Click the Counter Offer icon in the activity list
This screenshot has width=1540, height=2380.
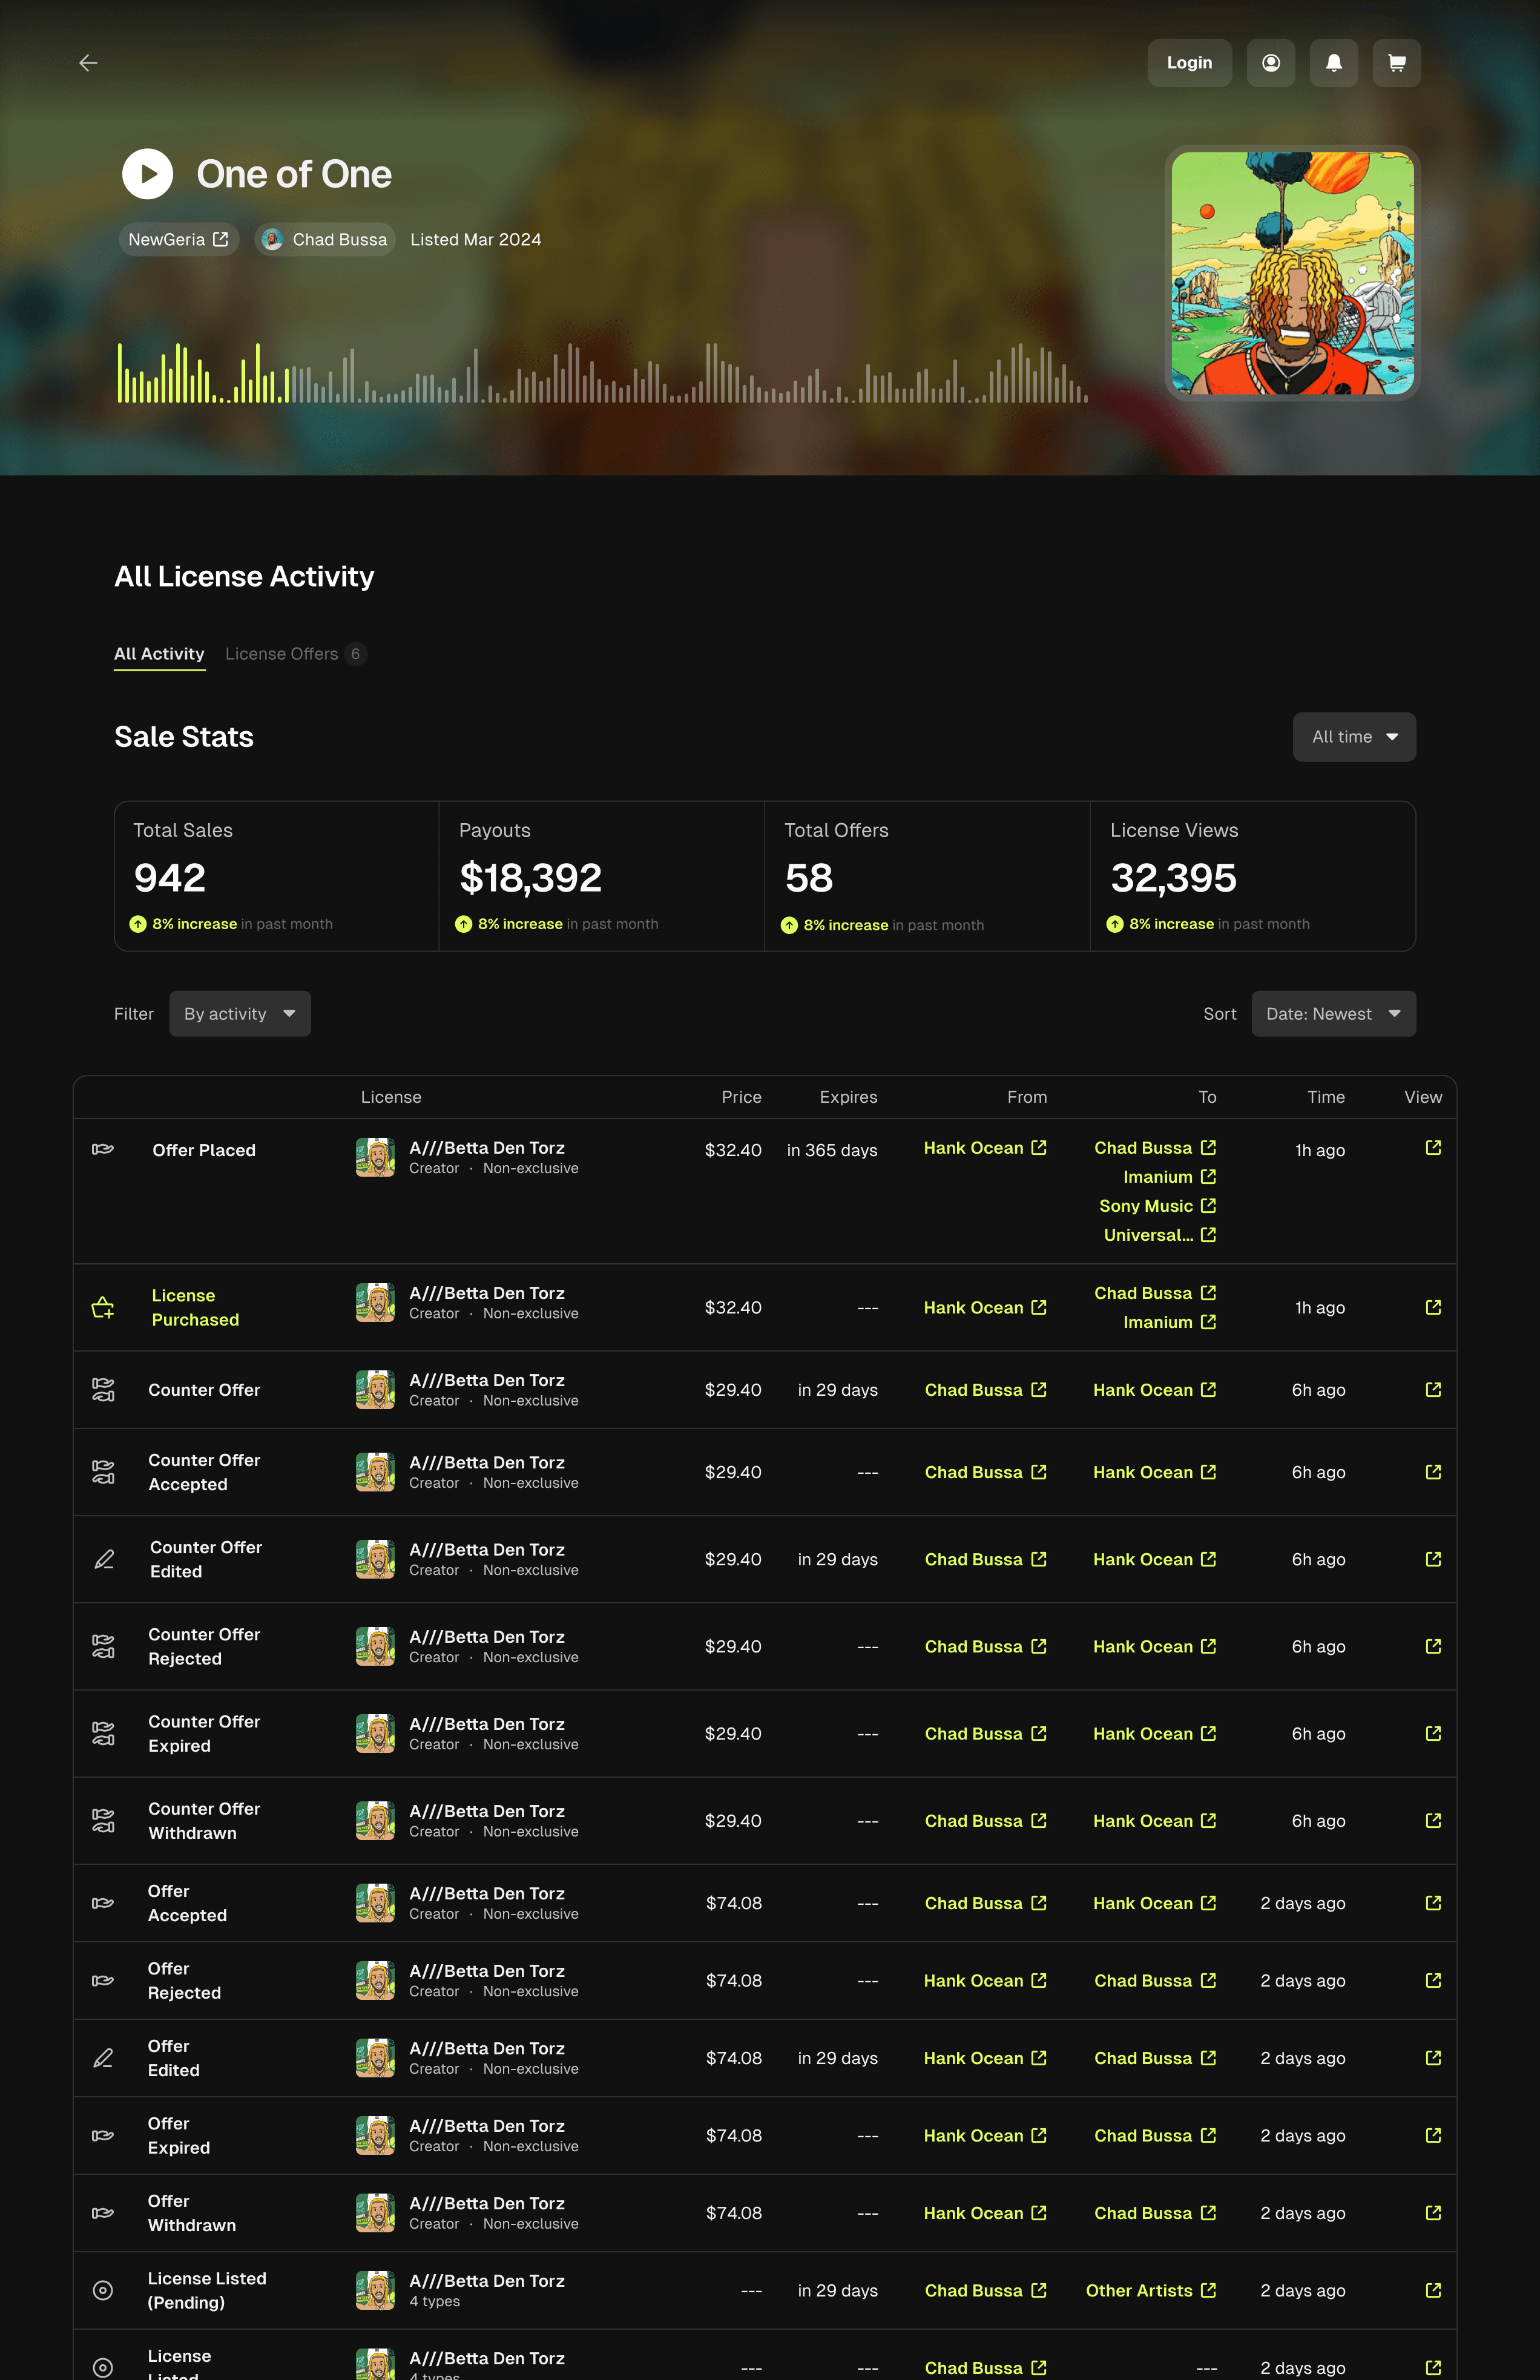[103, 1389]
